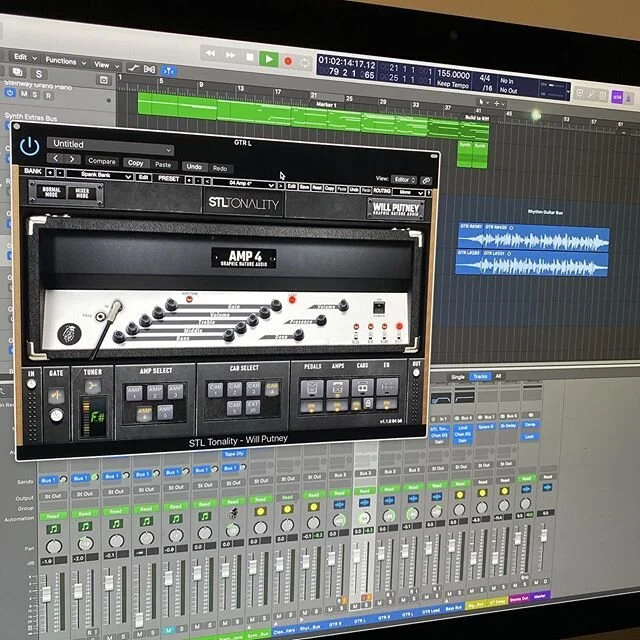This screenshot has width=640, height=640.
Task: Select the All tab in mixer
Action: 498,376
